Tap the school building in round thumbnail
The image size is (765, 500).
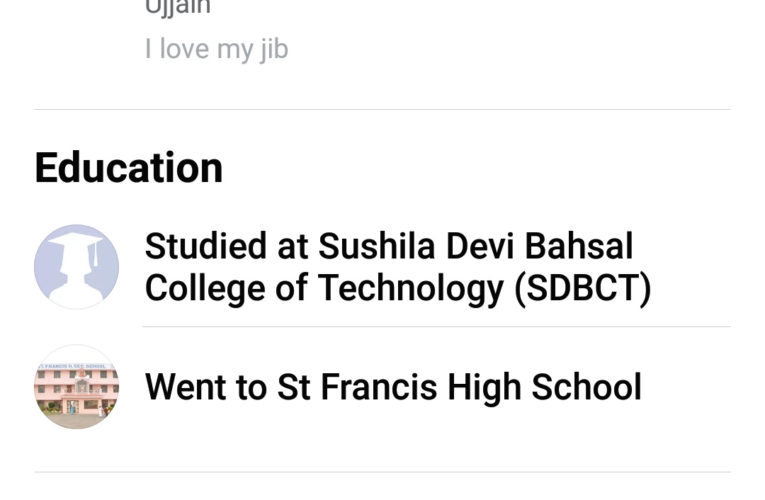76,392
